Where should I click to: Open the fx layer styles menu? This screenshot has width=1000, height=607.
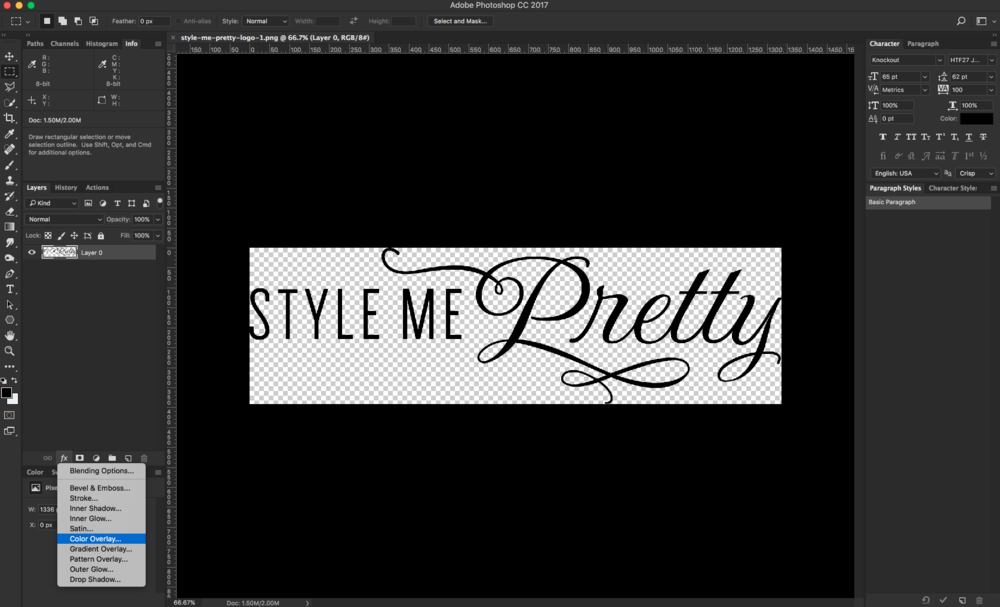coord(64,458)
